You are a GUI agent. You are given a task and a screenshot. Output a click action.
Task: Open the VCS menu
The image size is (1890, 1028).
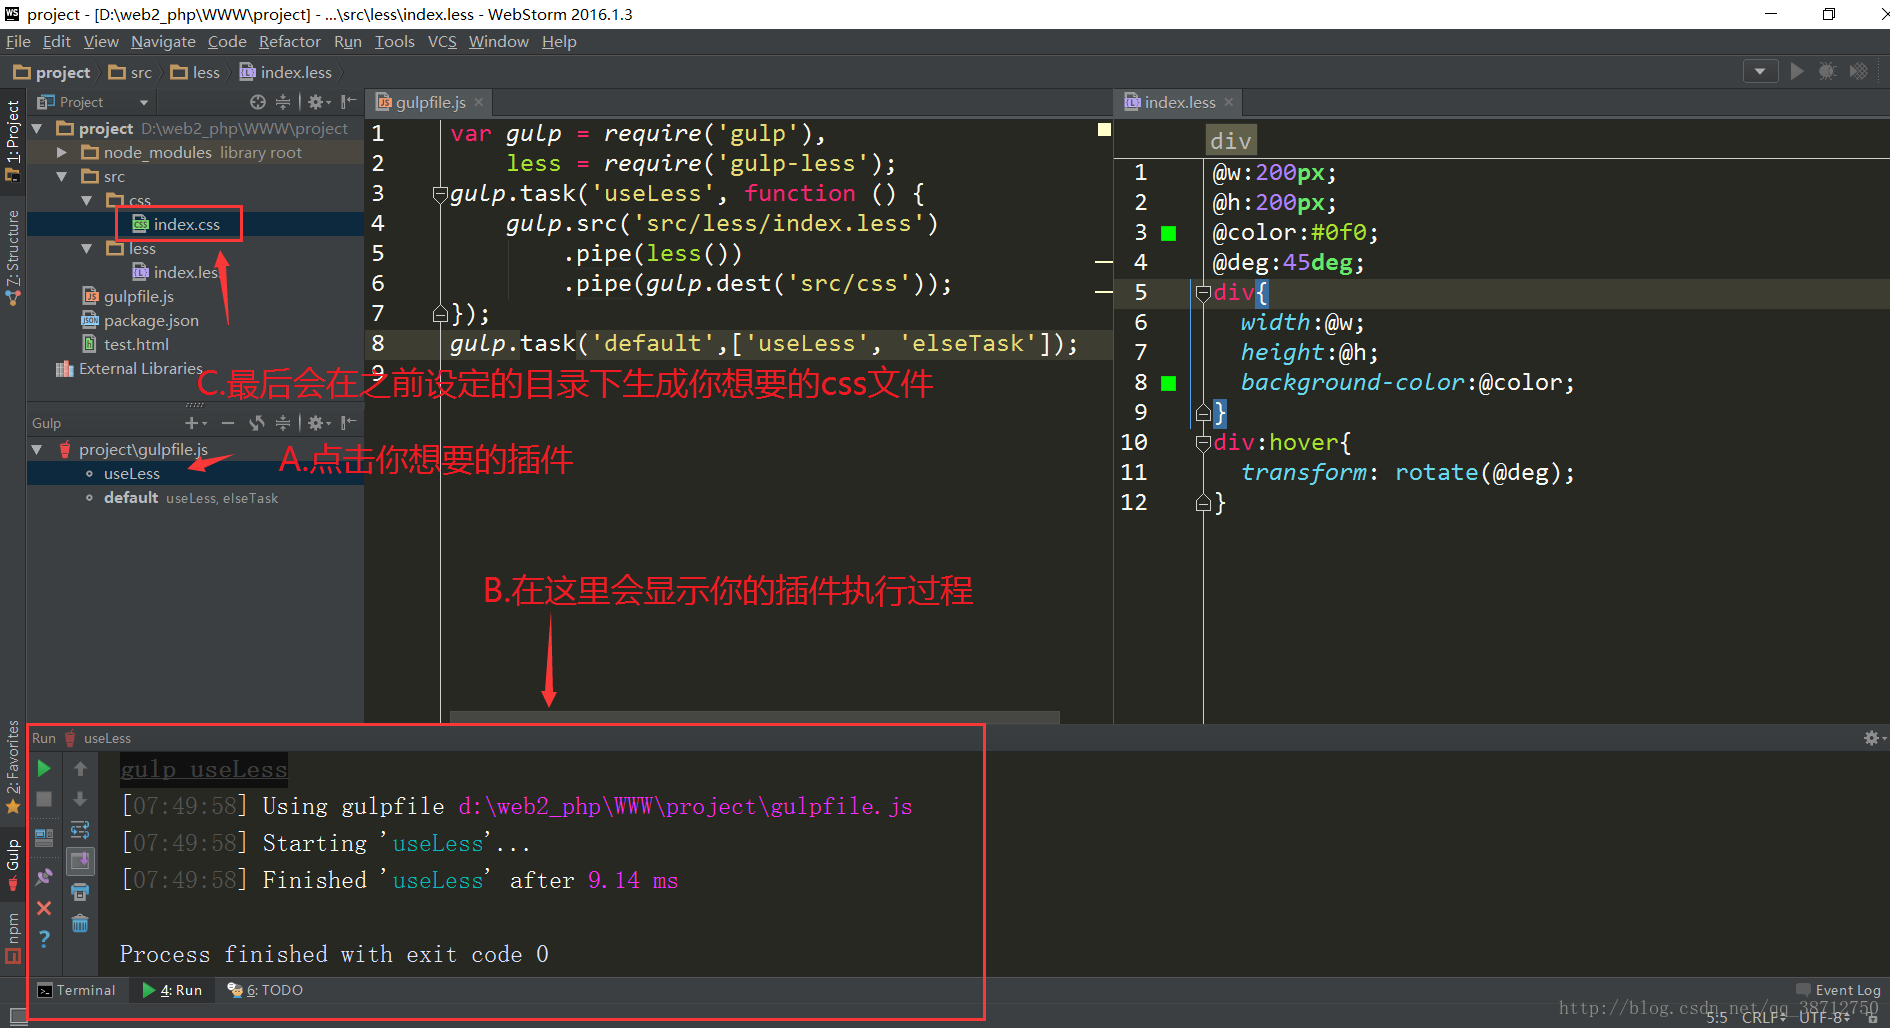click(442, 42)
